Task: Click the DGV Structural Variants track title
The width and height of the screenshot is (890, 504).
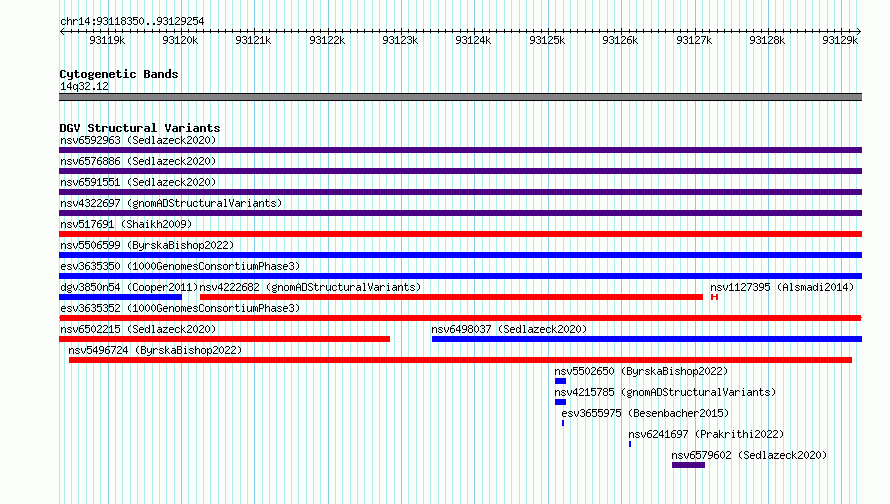Action: tap(140, 128)
